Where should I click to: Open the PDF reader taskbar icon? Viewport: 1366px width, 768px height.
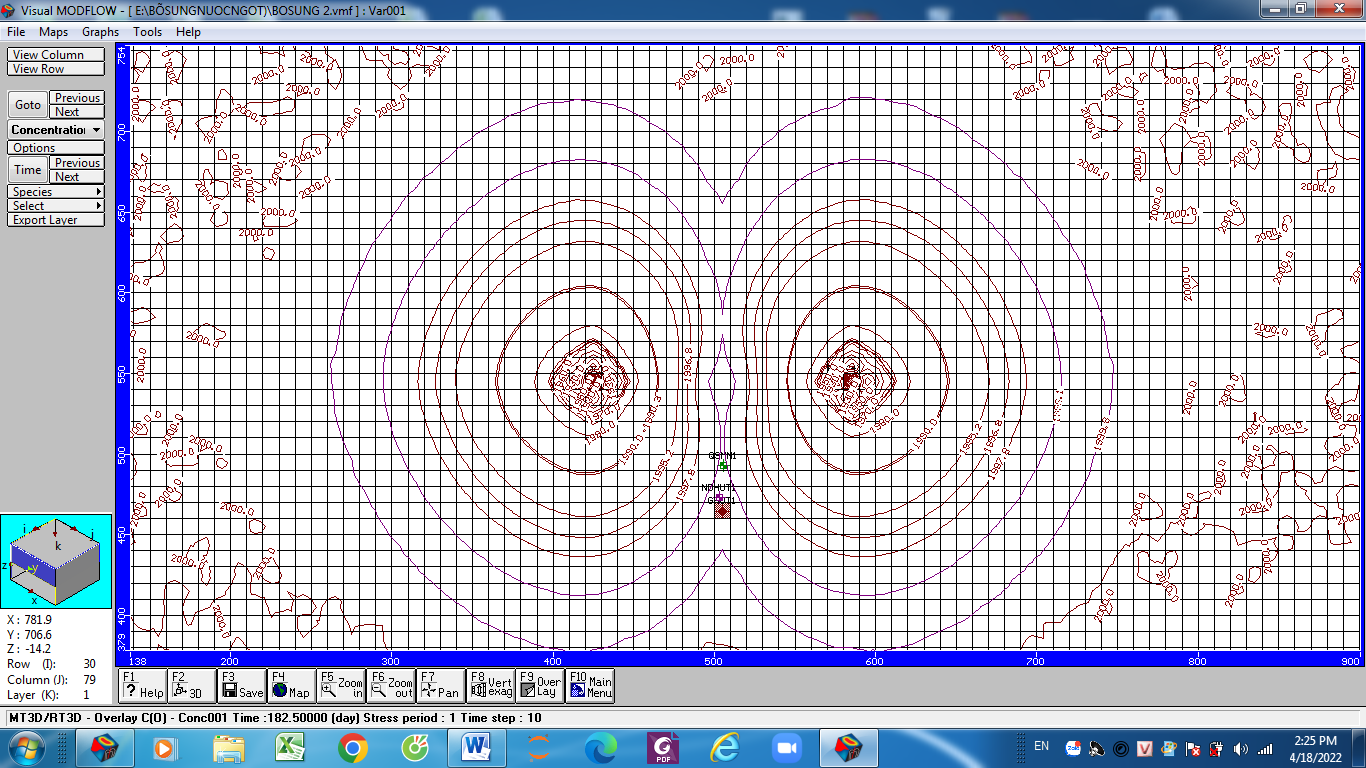[x=662, y=747]
